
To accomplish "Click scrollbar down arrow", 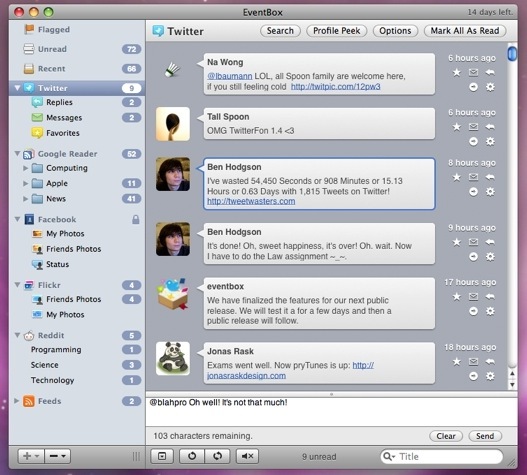I will pos(512,385).
